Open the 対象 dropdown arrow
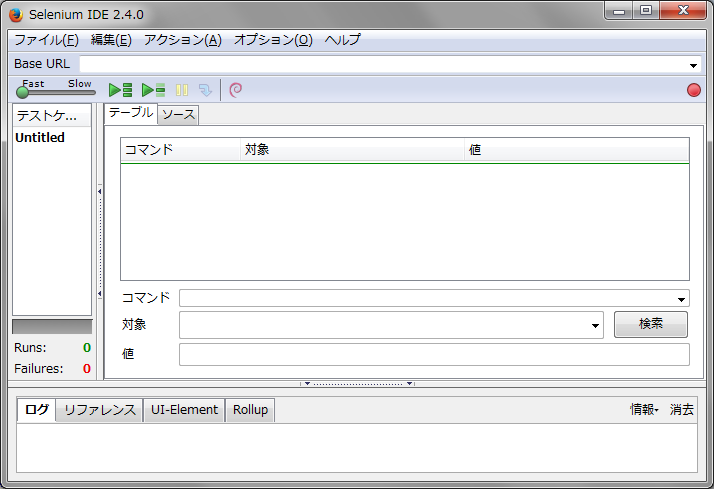 pos(596,326)
